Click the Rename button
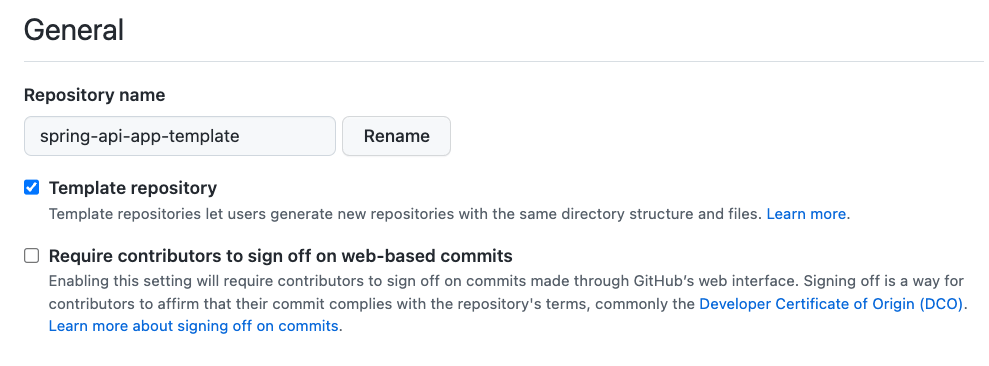The image size is (989, 366). (x=396, y=136)
